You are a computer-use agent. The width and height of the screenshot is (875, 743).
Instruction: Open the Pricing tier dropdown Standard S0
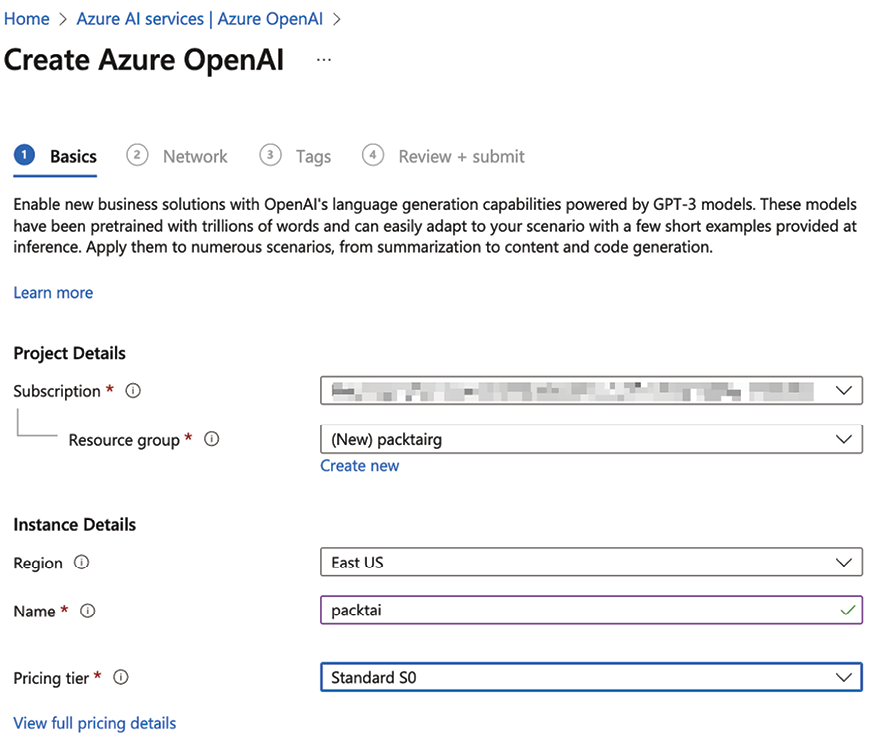point(592,678)
